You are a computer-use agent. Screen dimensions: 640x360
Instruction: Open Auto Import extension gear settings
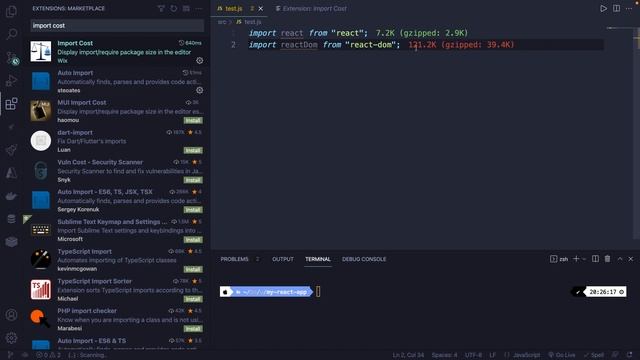pos(200,90)
